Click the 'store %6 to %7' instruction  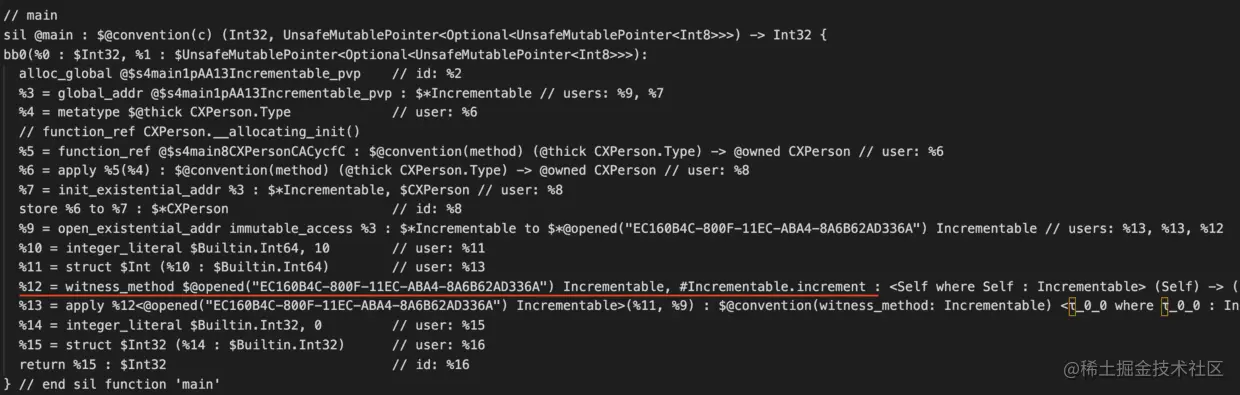[123, 209]
